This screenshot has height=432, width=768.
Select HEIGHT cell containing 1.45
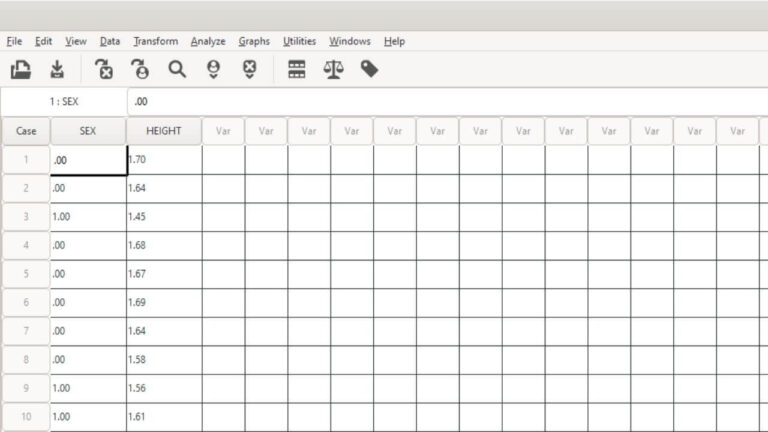[164, 217]
